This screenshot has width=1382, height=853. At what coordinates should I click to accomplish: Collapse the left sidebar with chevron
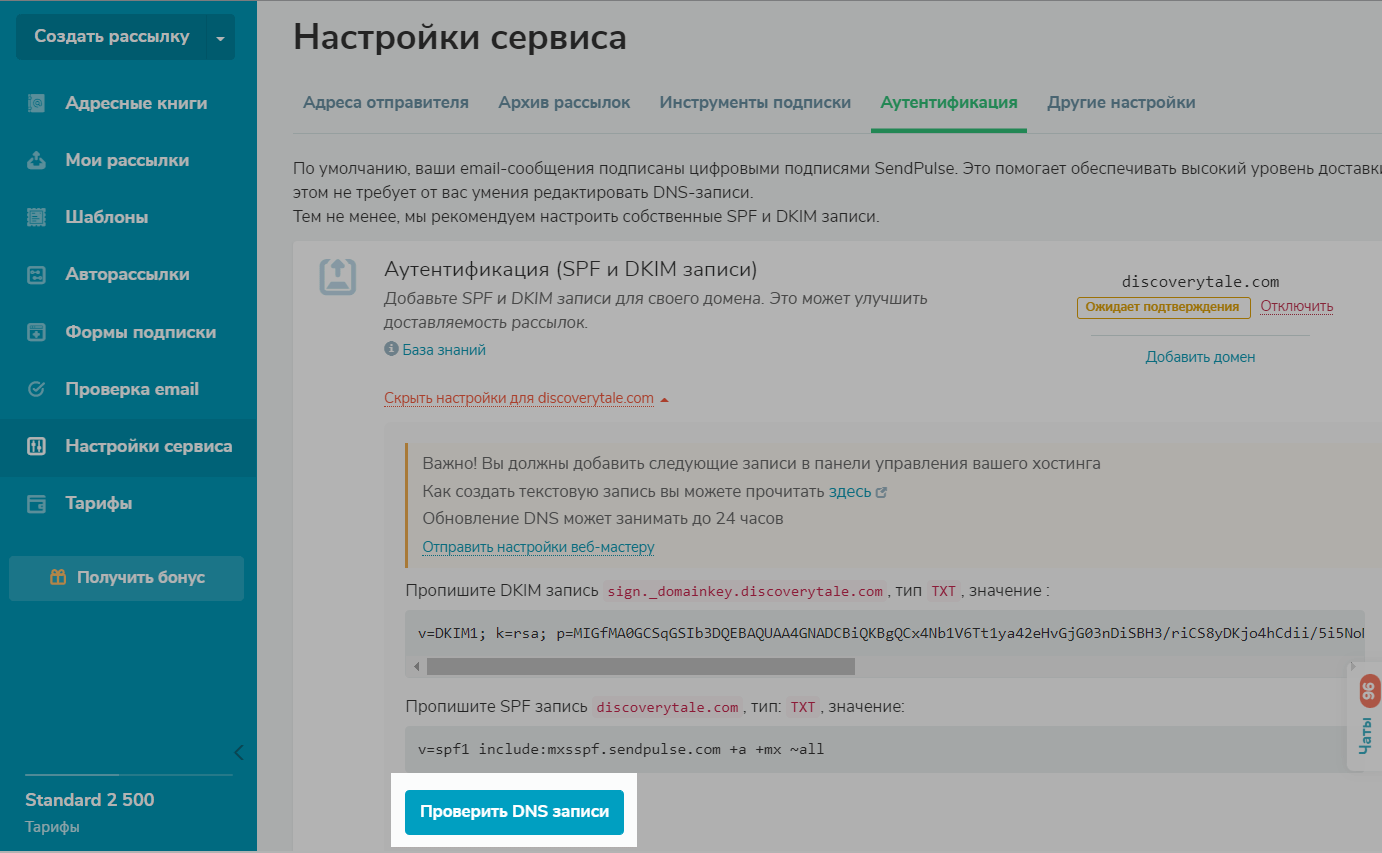[238, 752]
